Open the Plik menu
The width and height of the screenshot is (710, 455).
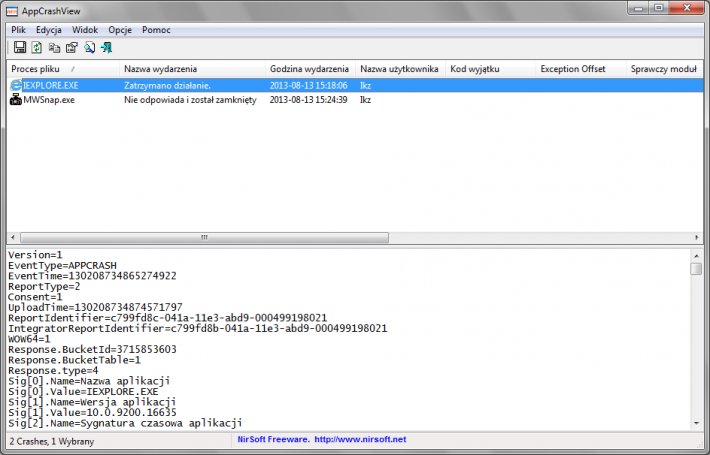pos(19,30)
